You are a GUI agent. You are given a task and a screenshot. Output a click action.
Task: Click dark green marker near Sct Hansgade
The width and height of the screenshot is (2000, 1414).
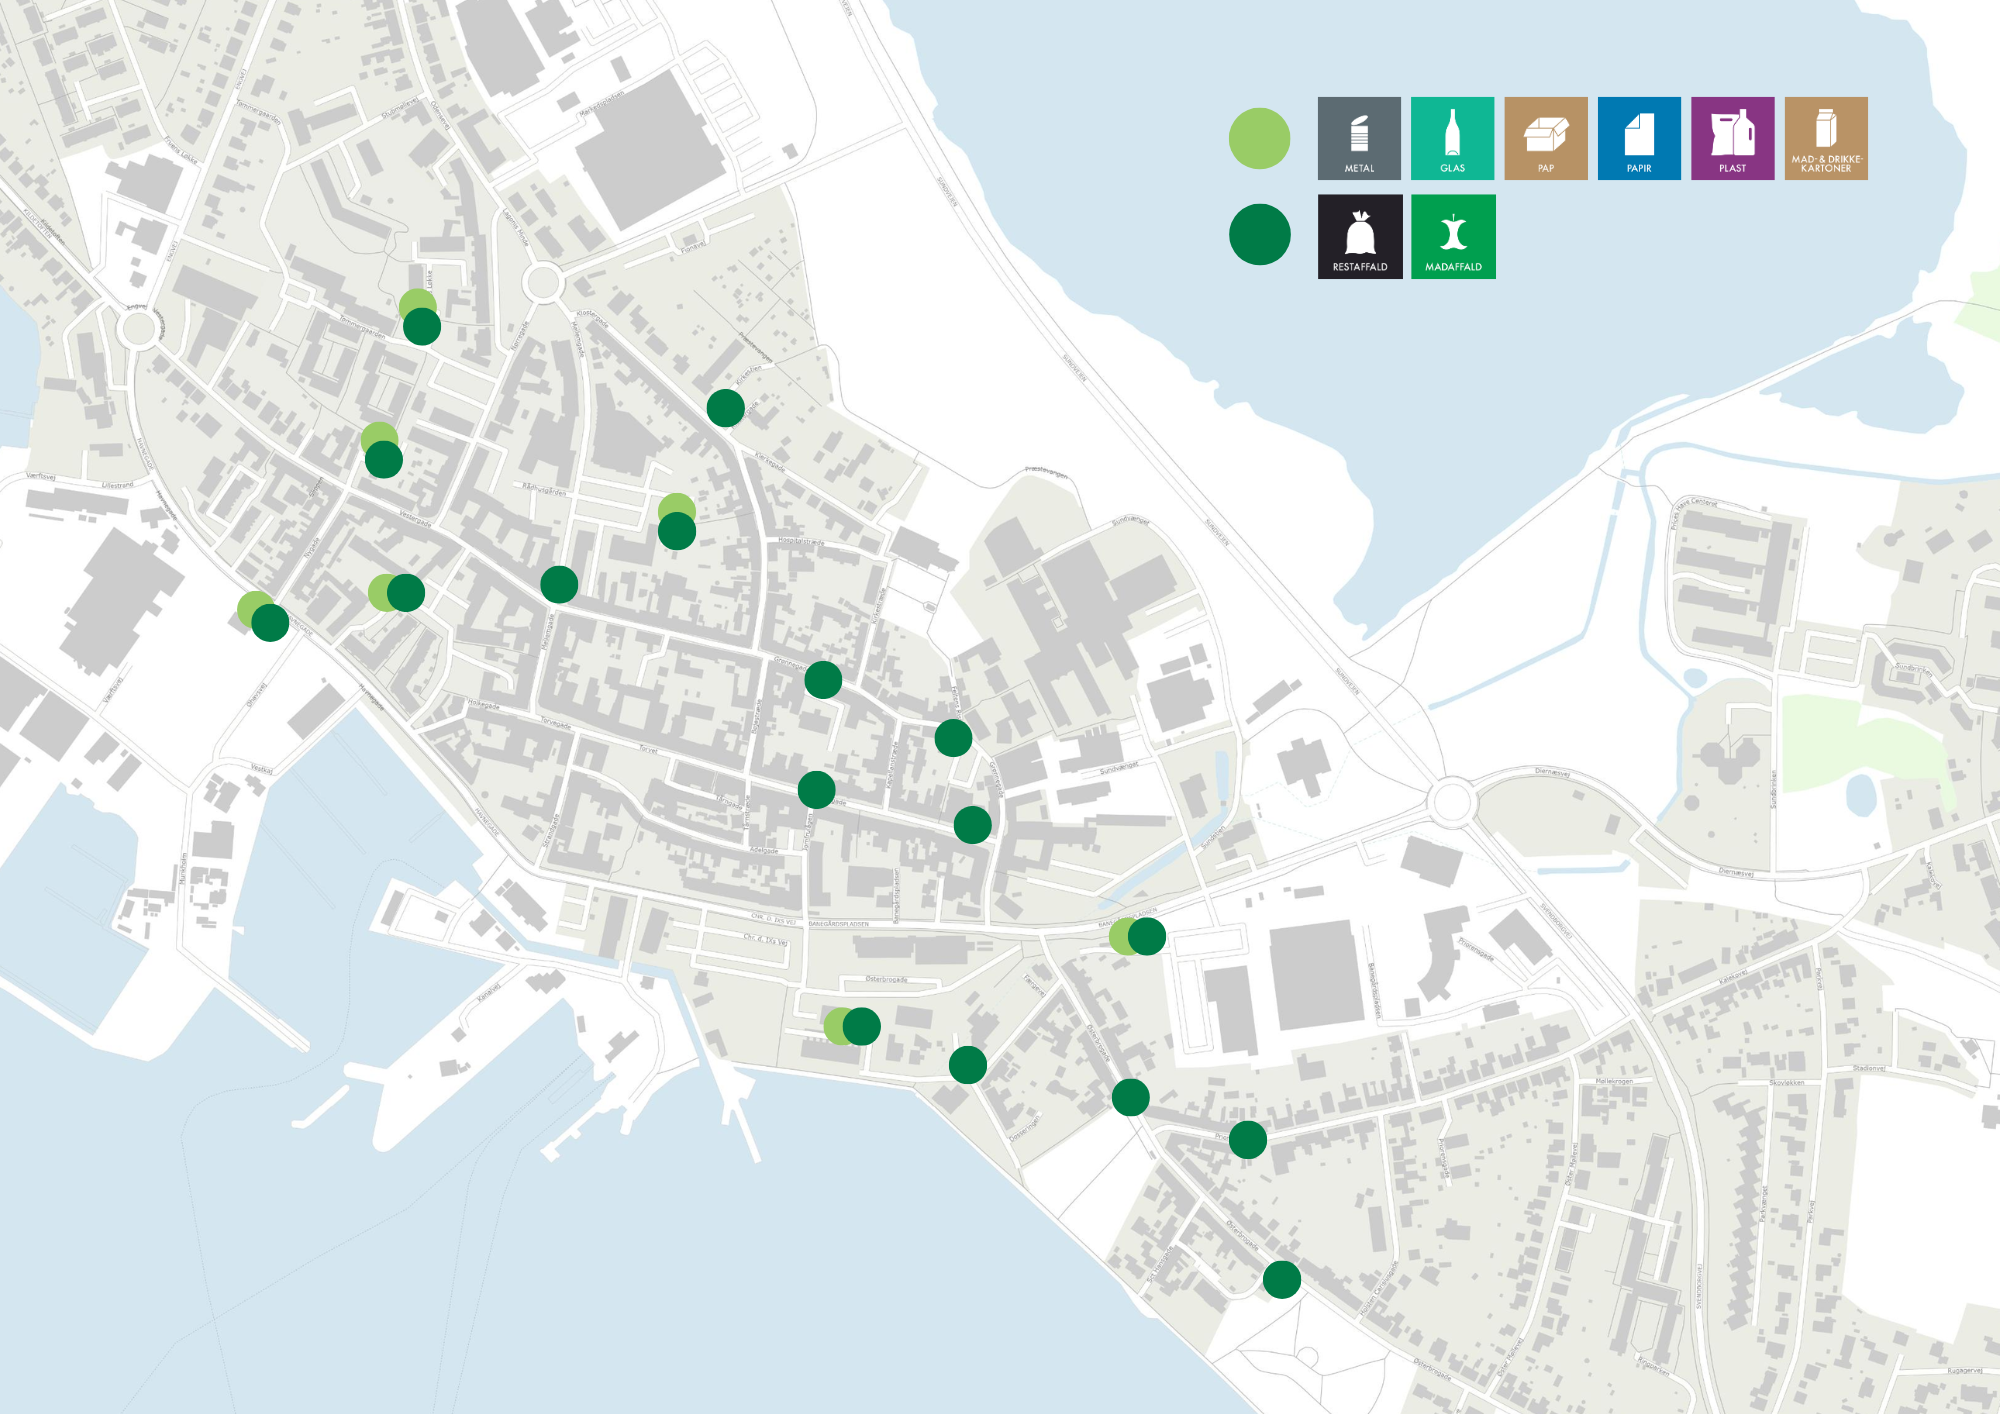[1281, 1279]
